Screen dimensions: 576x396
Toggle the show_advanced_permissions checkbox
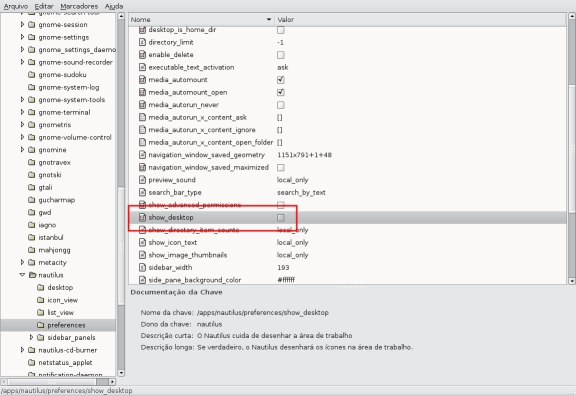point(281,205)
